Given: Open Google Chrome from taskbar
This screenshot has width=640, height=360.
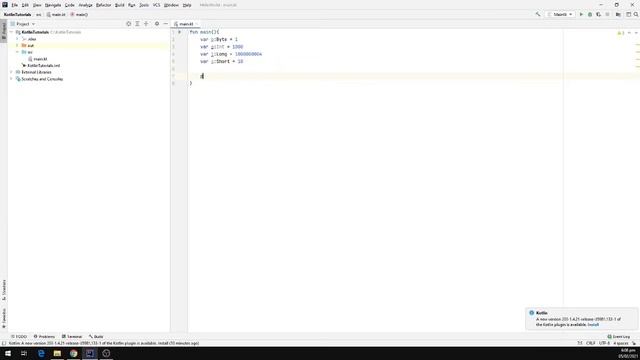Looking at the screenshot, I should coord(73,353).
